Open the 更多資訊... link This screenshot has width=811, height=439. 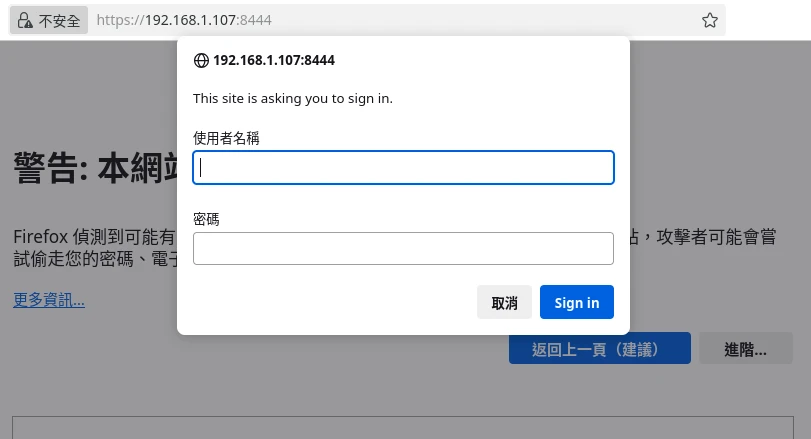49,299
